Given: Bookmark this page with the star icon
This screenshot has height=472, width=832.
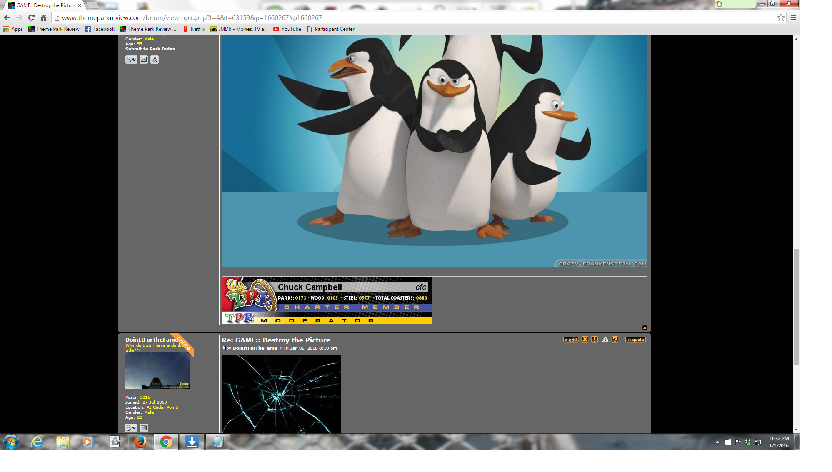Looking at the screenshot, I should [x=781, y=18].
